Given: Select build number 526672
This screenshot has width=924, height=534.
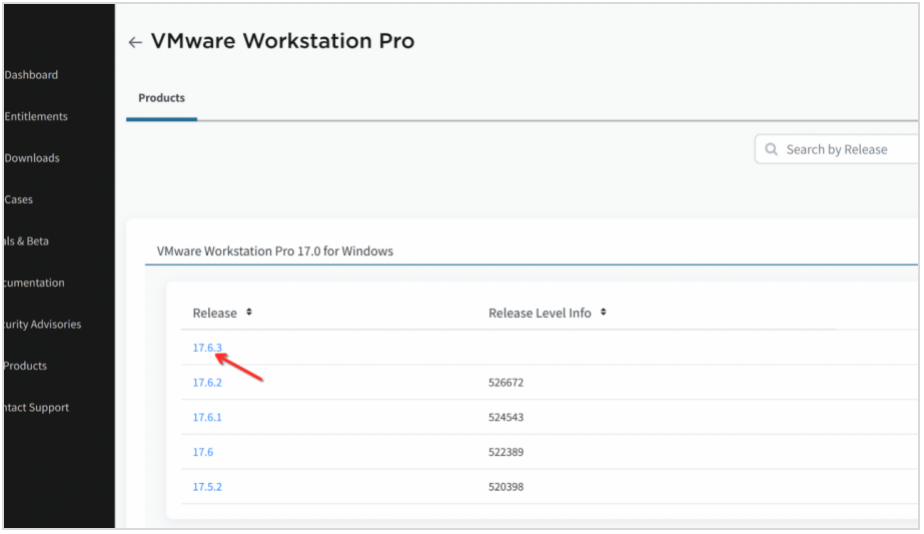Looking at the screenshot, I should pyautogui.click(x=506, y=383).
